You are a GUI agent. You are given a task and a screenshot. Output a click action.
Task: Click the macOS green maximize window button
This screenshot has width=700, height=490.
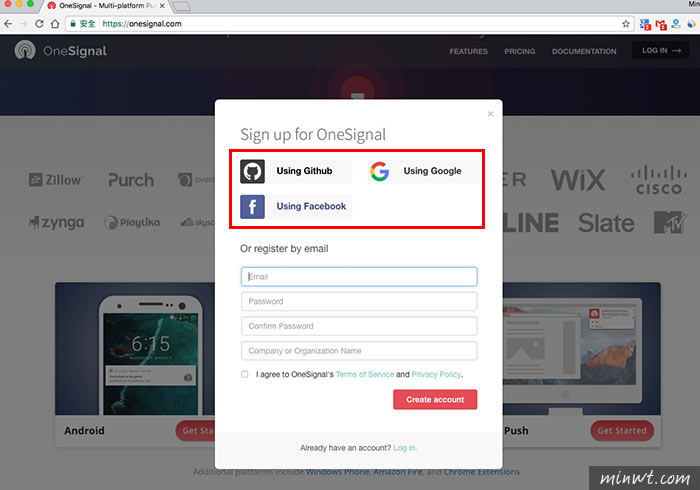tap(30, 3)
